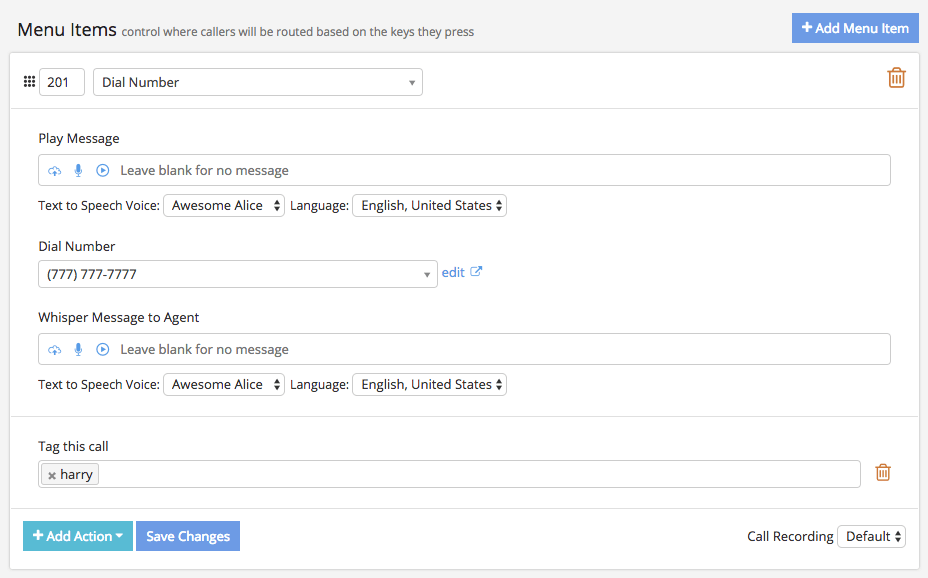The width and height of the screenshot is (928, 578).
Task: Delete the Tag this call action
Action: click(x=882, y=473)
